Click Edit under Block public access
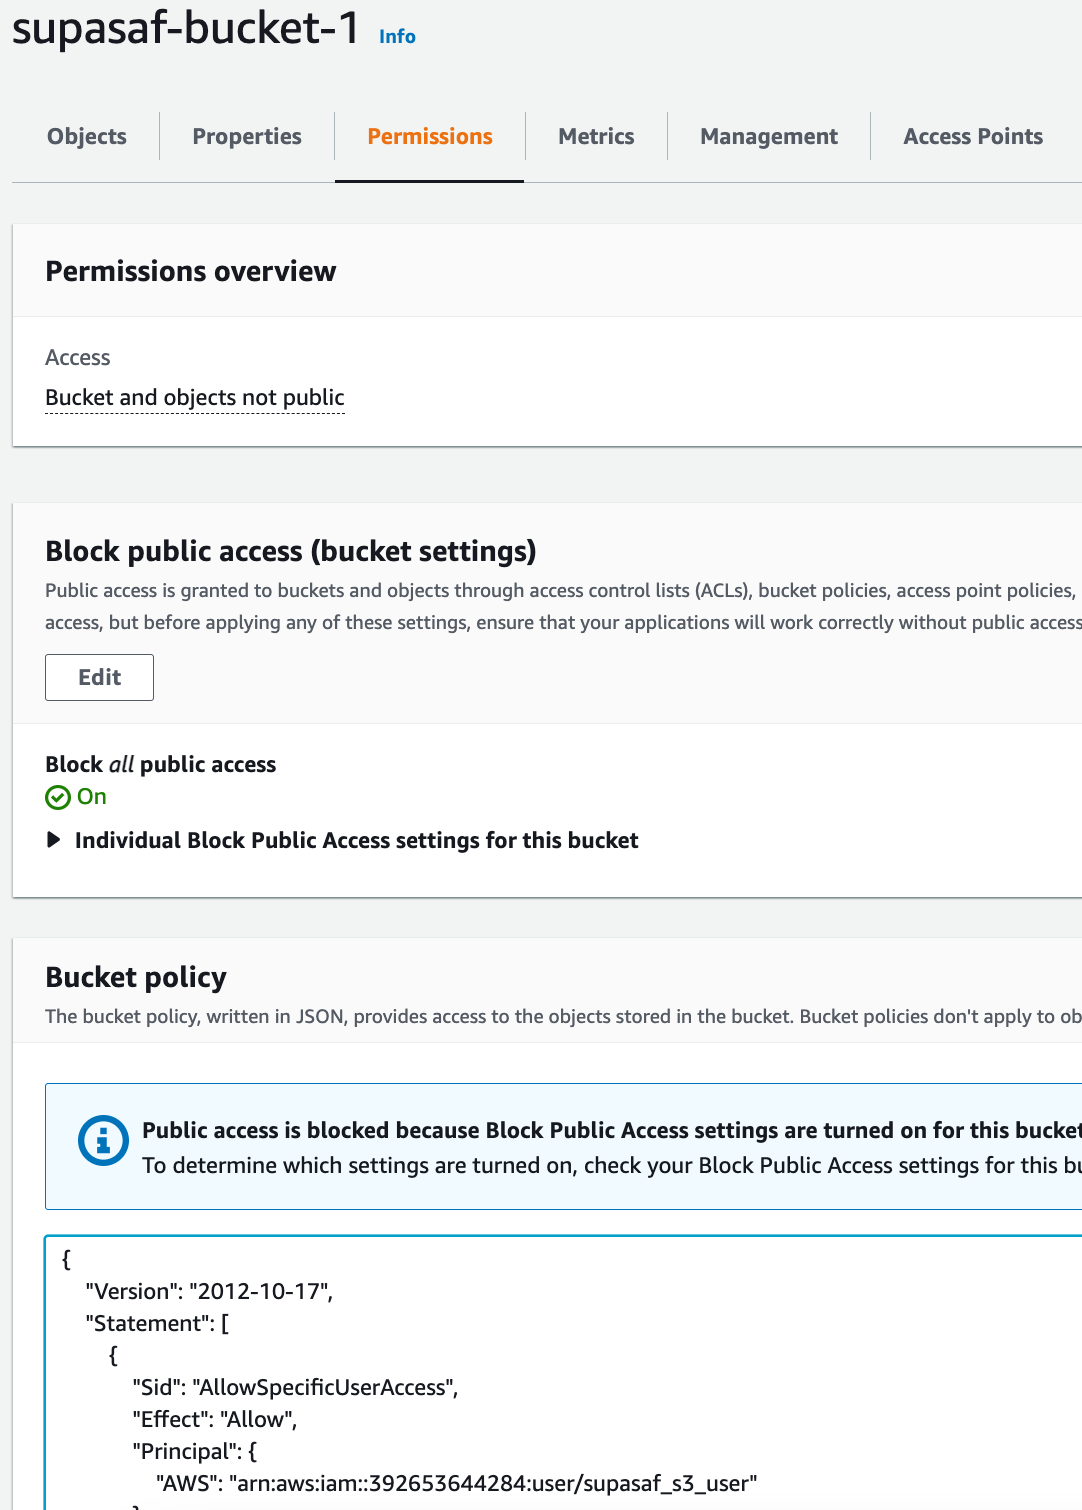The width and height of the screenshot is (1082, 1510). (99, 677)
